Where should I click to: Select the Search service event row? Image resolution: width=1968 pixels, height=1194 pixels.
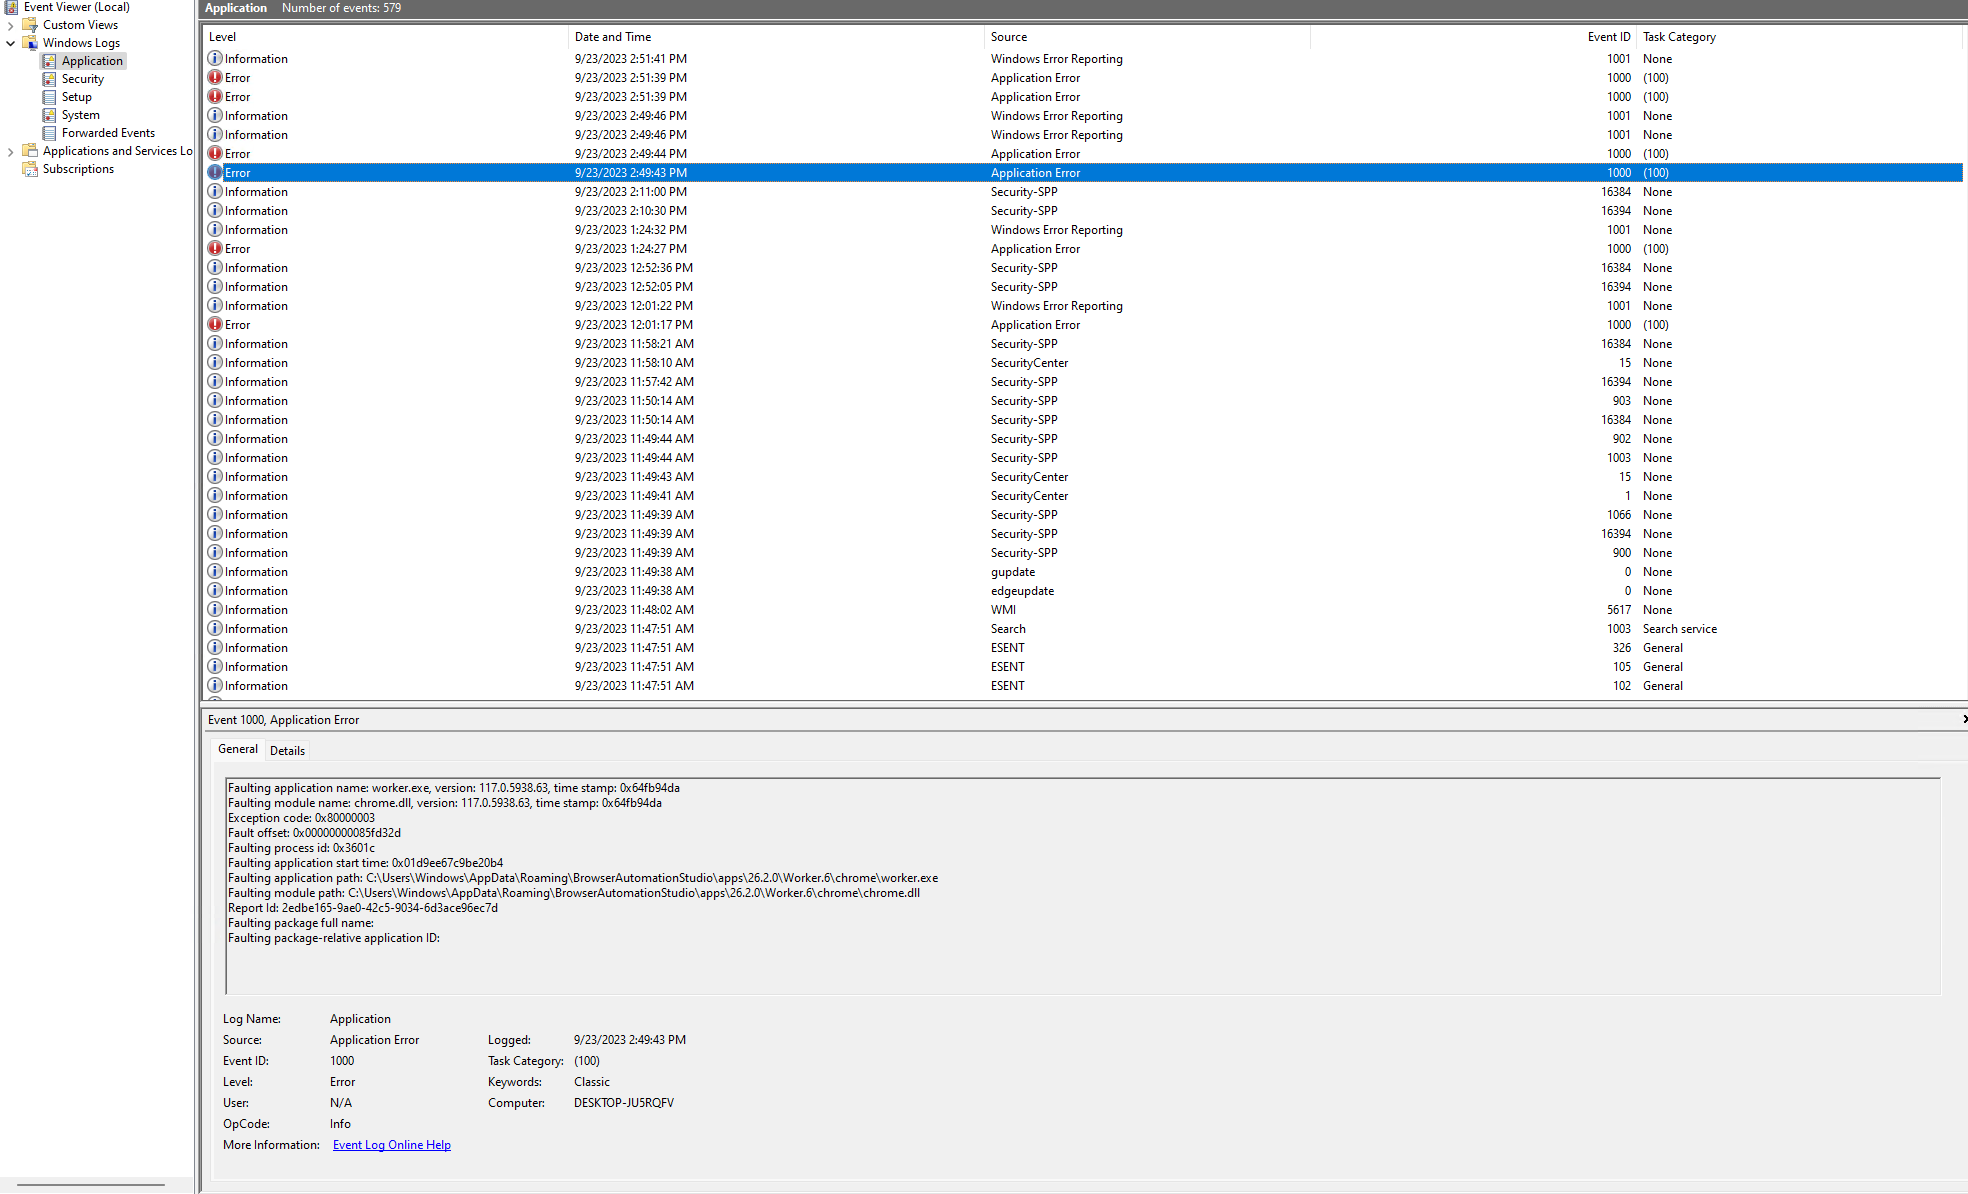(1008, 629)
